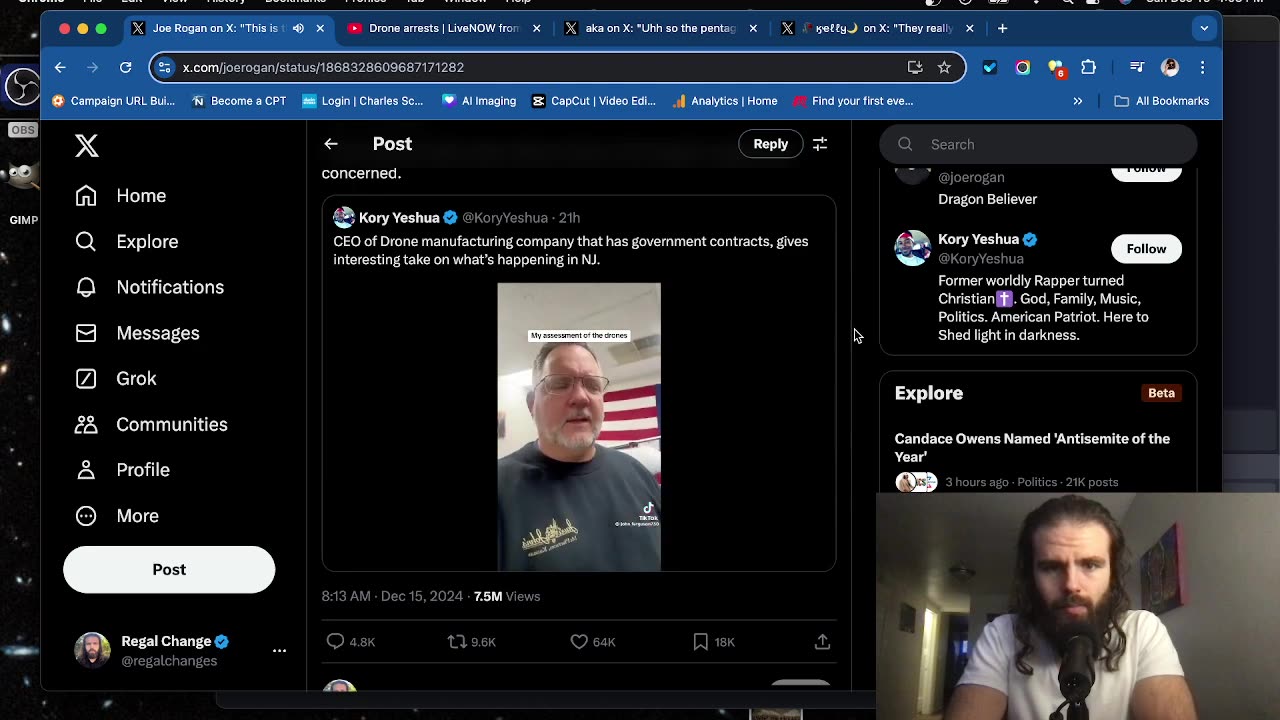Viewport: 1280px width, 720px height.
Task: Click the X search field
Action: click(1038, 144)
